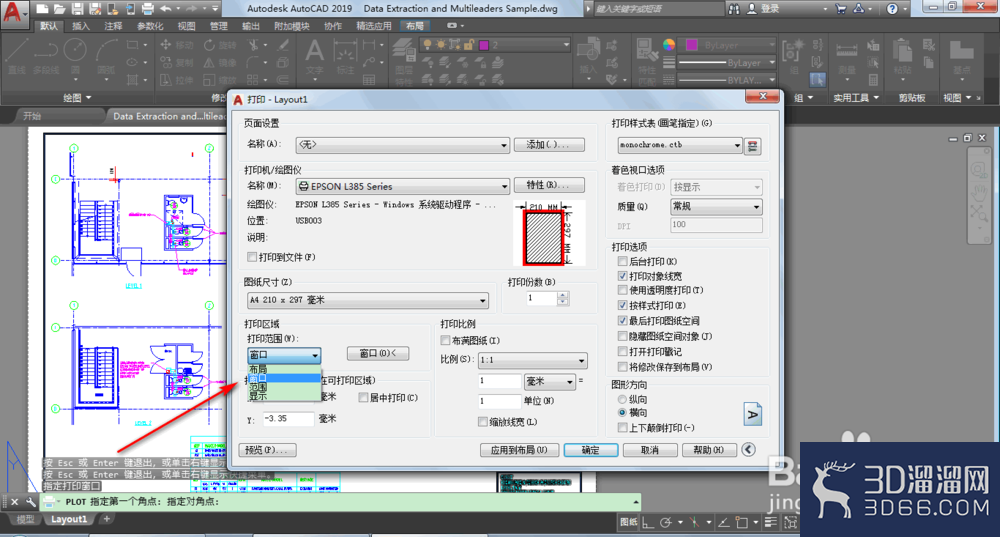Click the 确定 OK button
1000x537 pixels.
tap(591, 450)
